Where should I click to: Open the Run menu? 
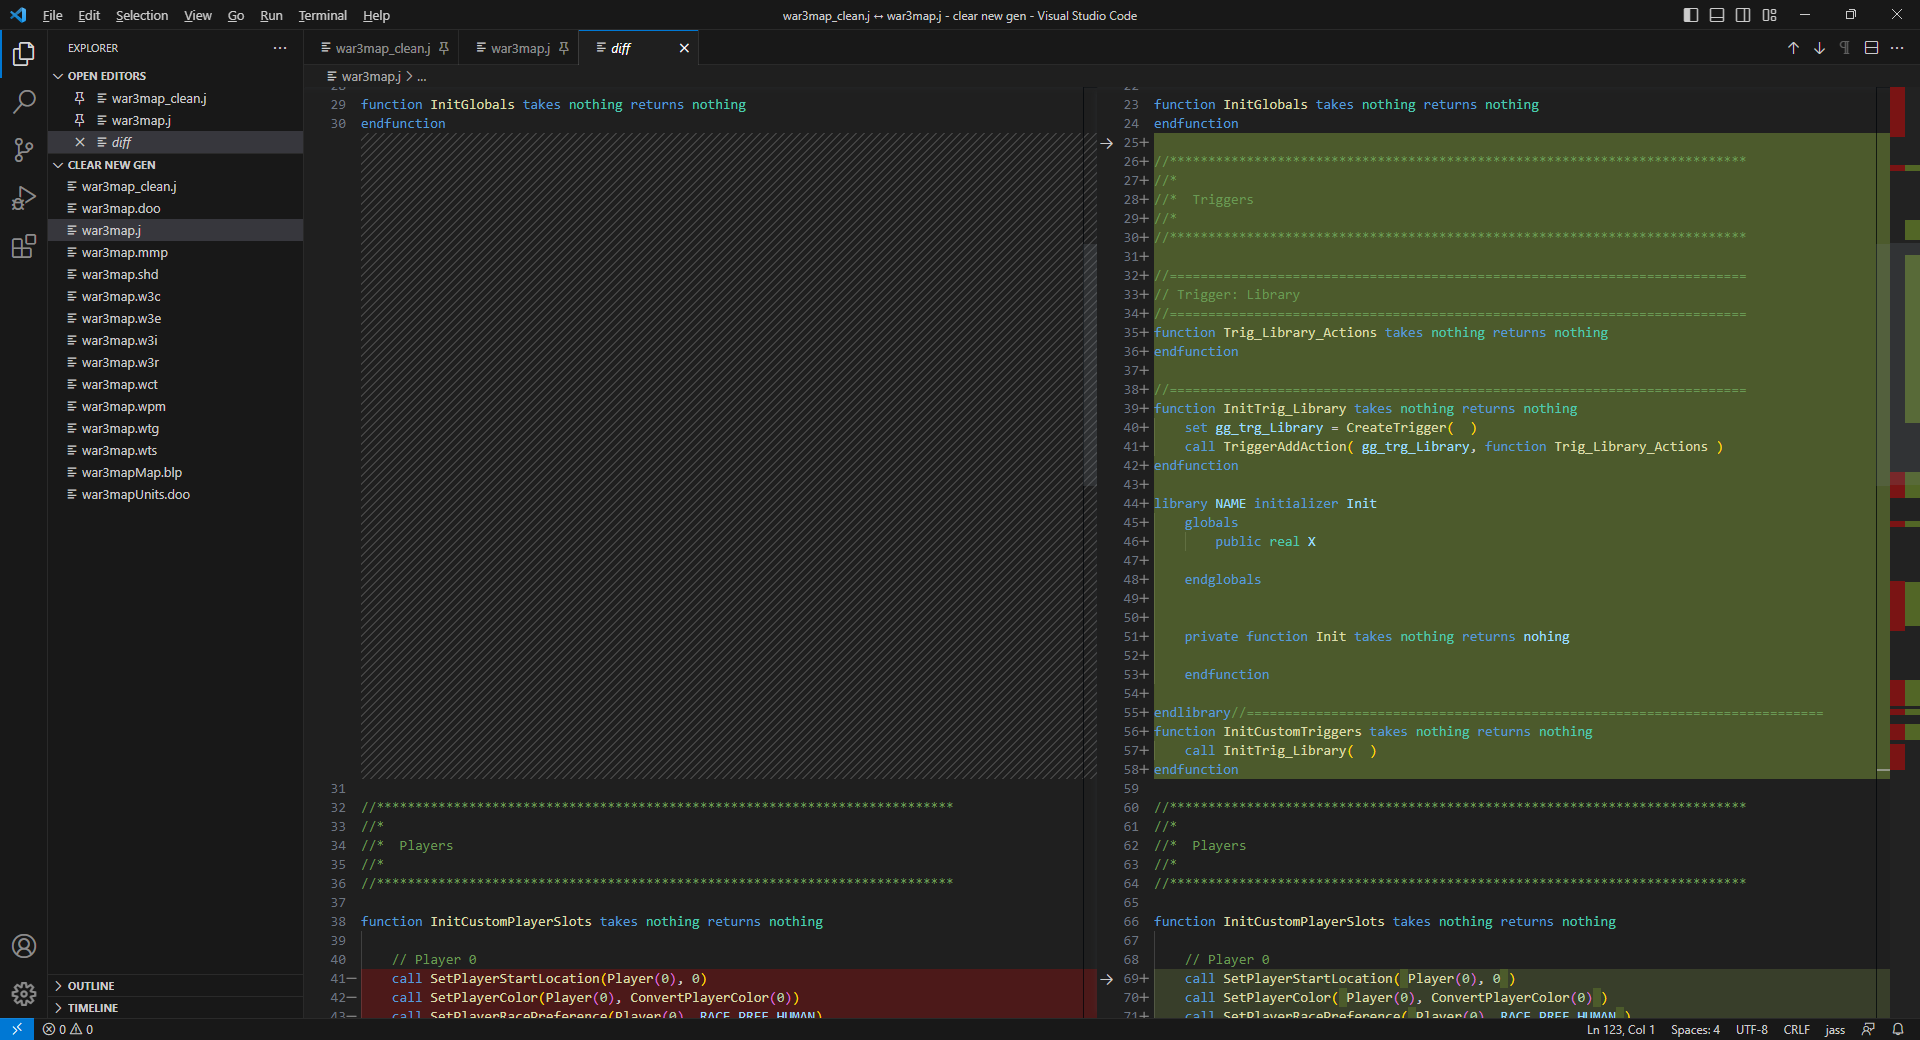(x=271, y=15)
